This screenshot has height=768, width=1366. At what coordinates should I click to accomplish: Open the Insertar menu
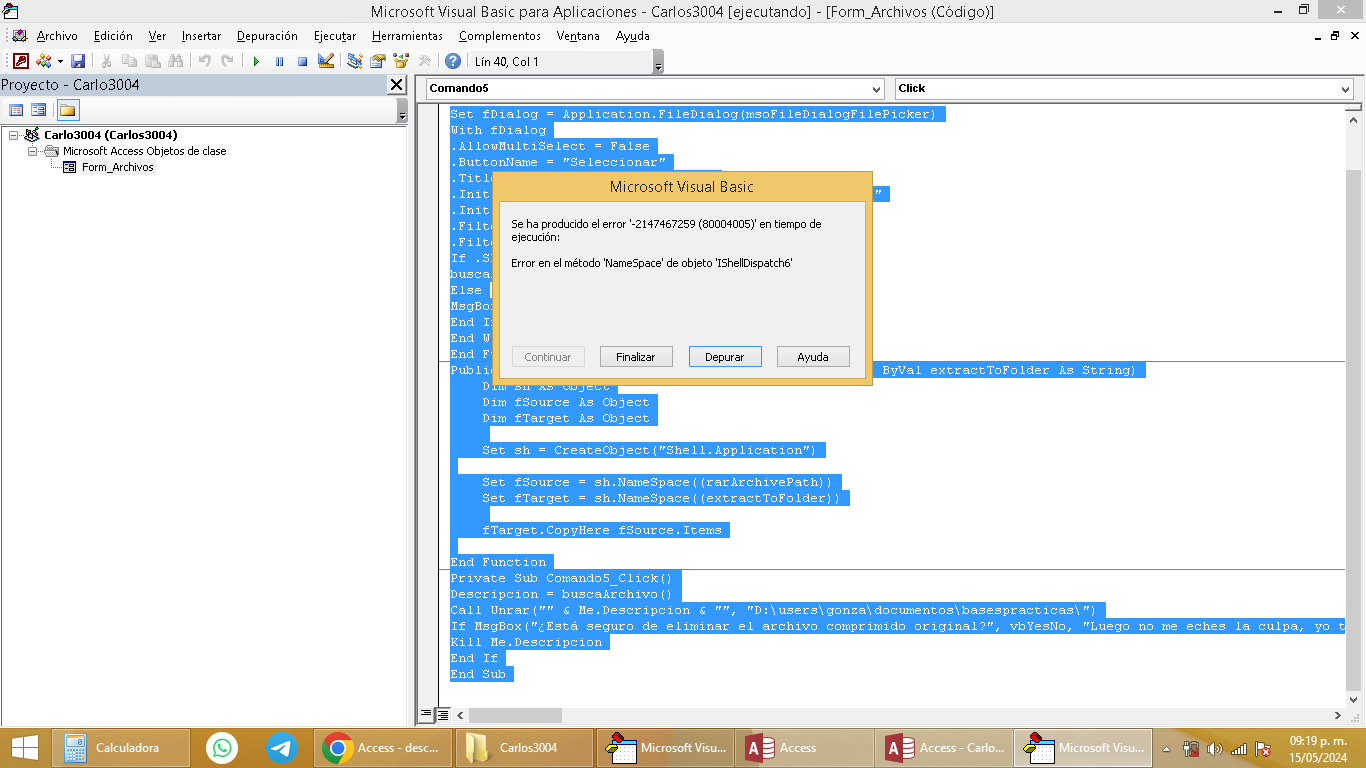[201, 36]
